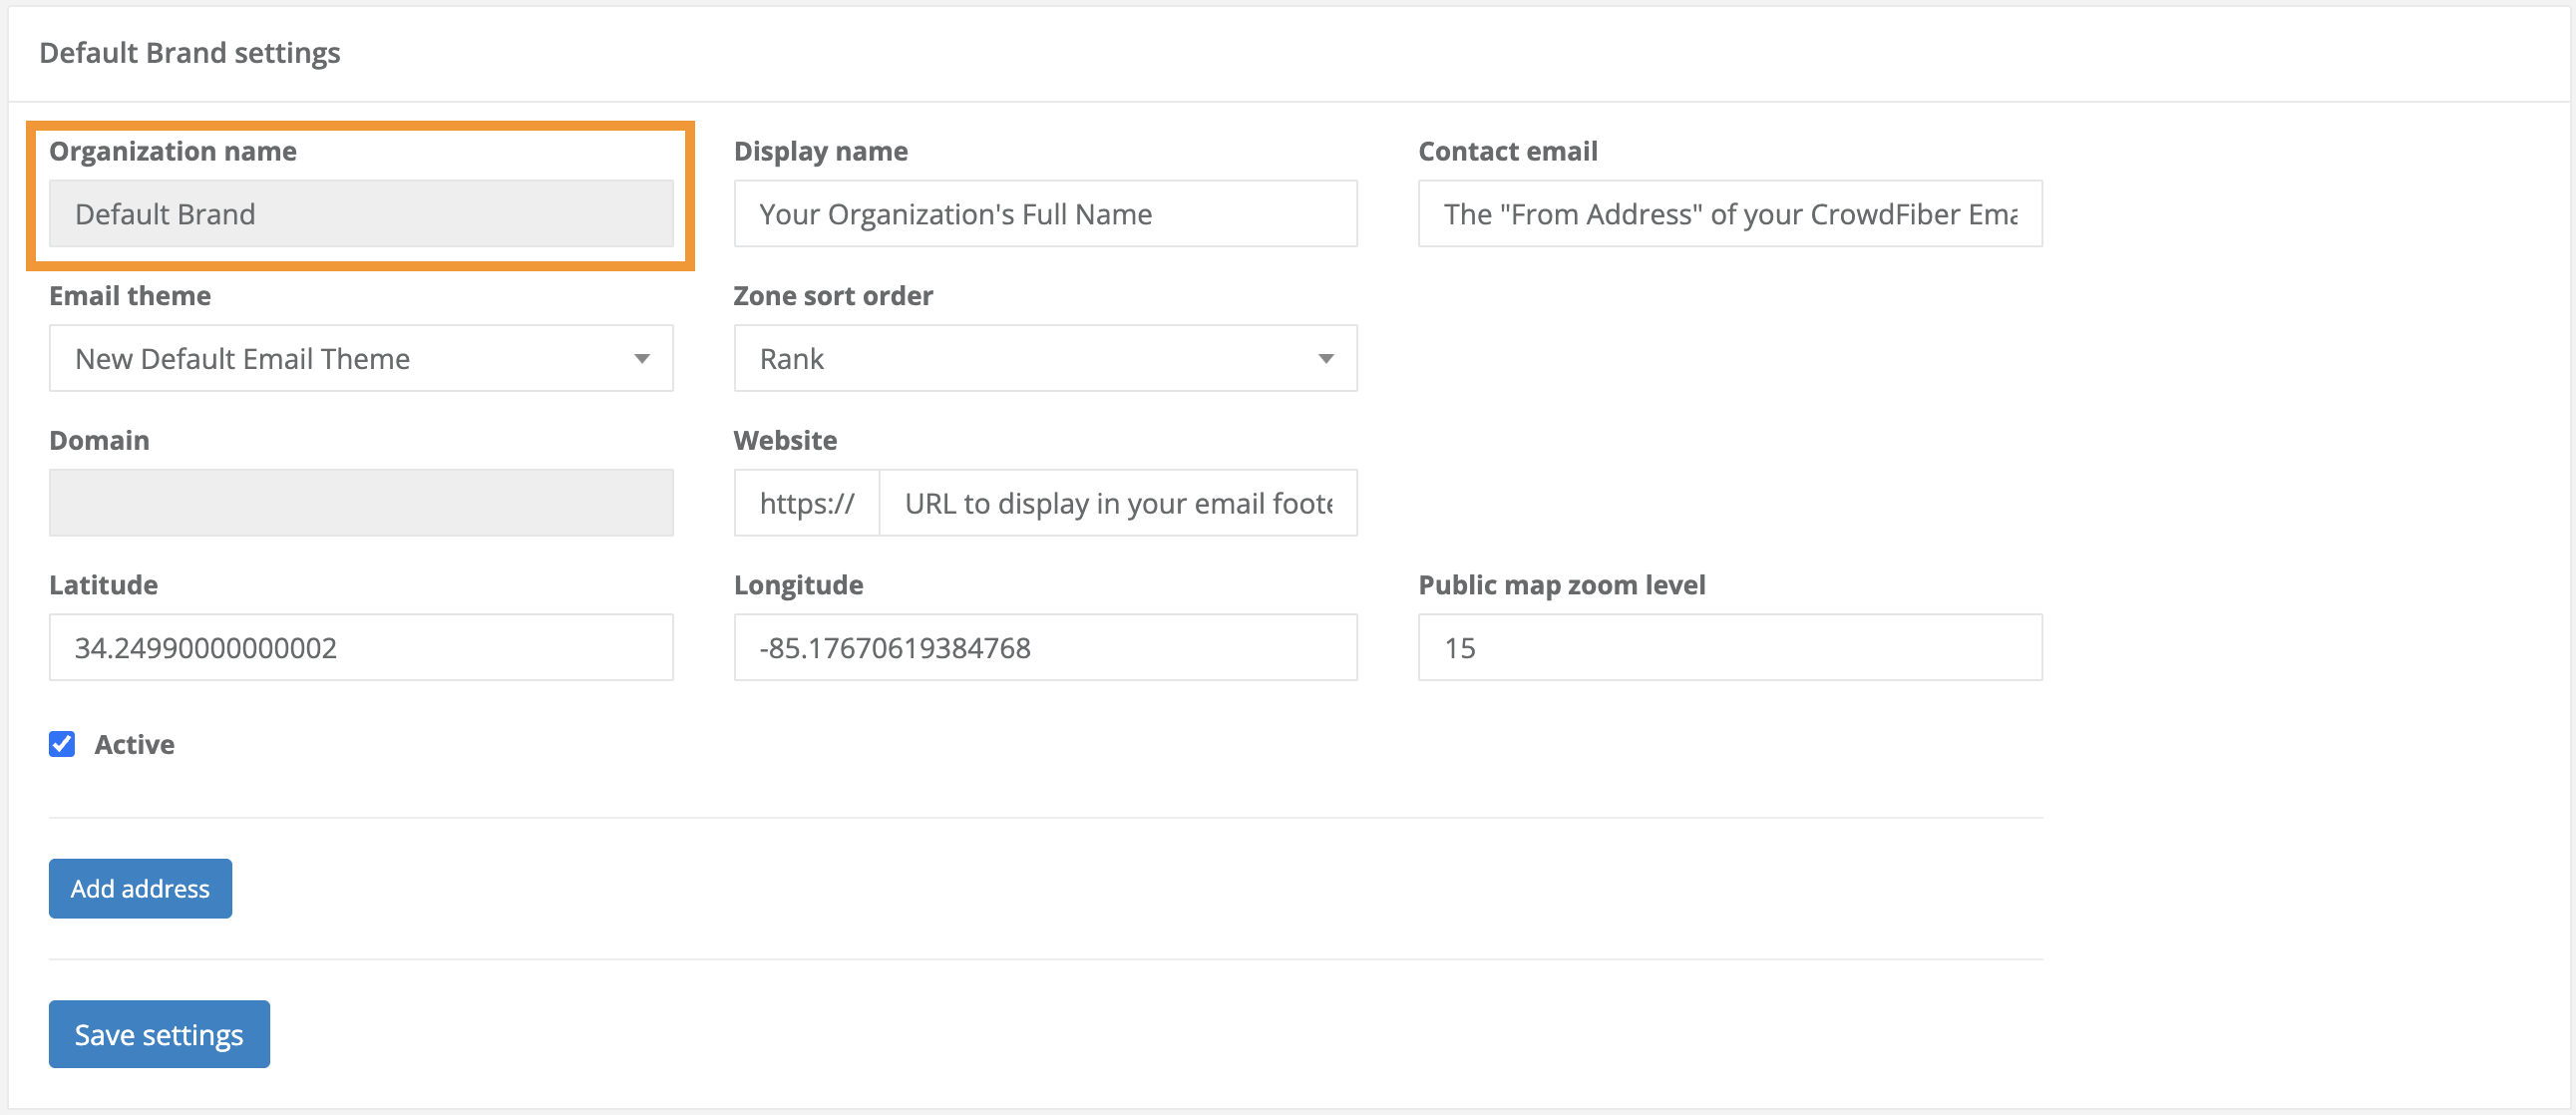Image resolution: width=2576 pixels, height=1115 pixels.
Task: Change the Public map zoom level value
Action: point(1729,647)
